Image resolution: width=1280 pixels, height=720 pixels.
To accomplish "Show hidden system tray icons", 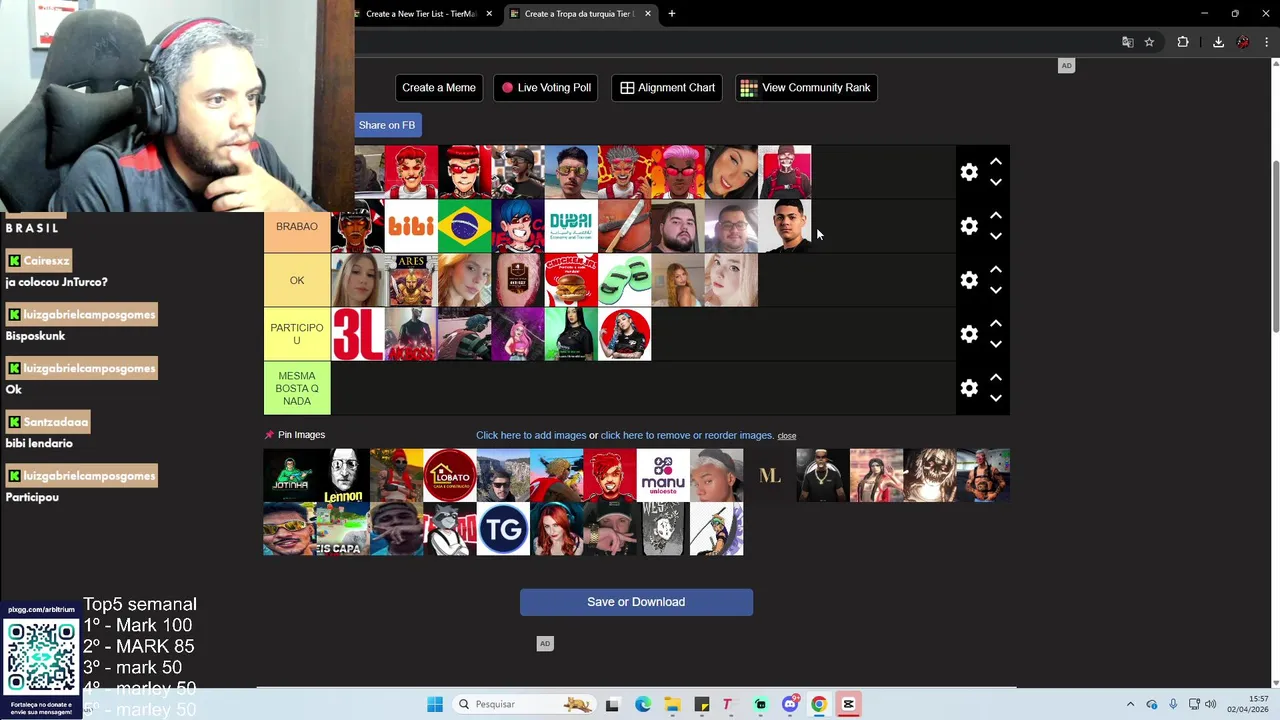I will pos(1130,704).
